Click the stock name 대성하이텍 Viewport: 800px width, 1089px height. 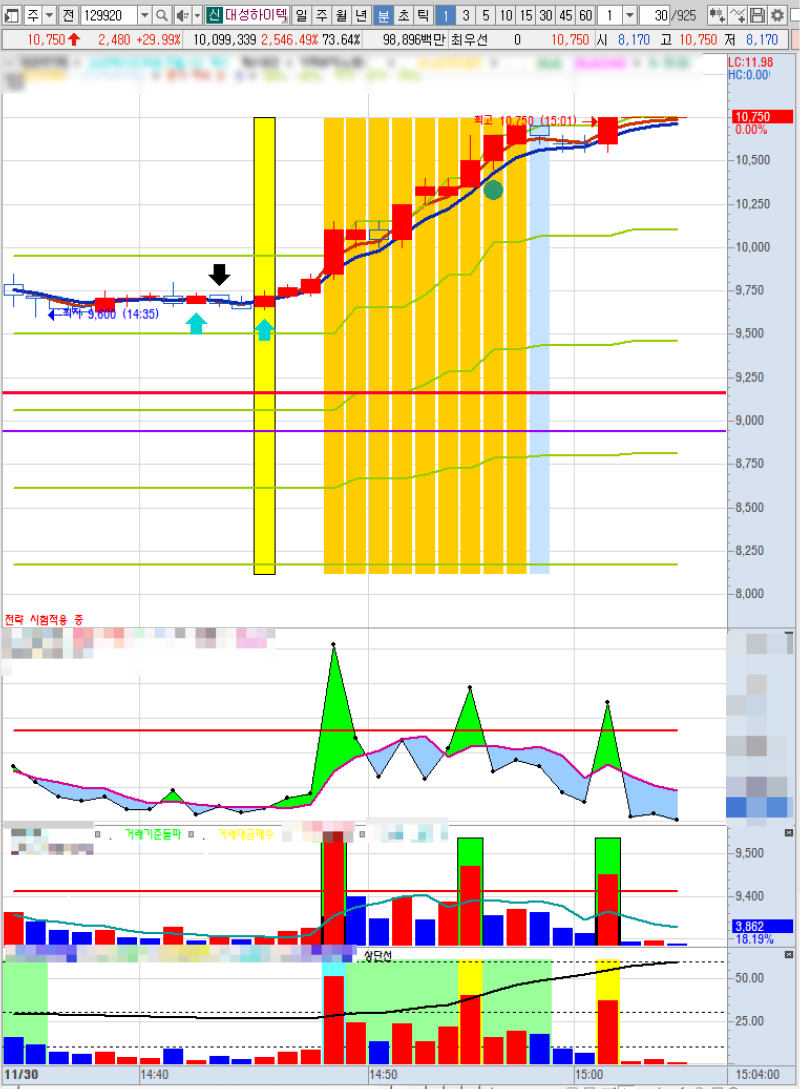(x=256, y=15)
